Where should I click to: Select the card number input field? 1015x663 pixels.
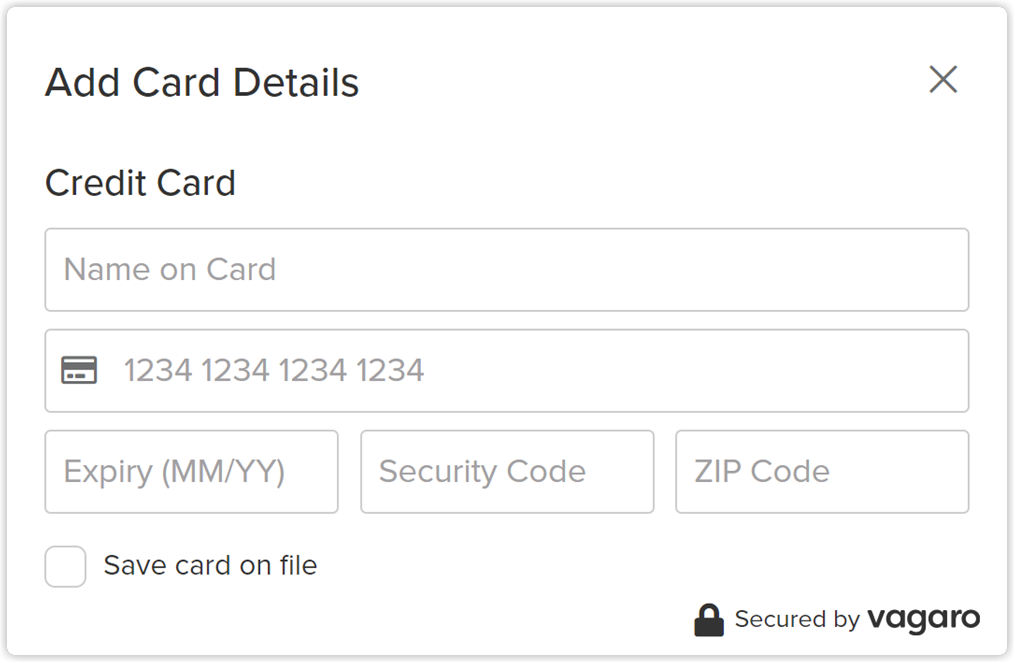click(506, 370)
